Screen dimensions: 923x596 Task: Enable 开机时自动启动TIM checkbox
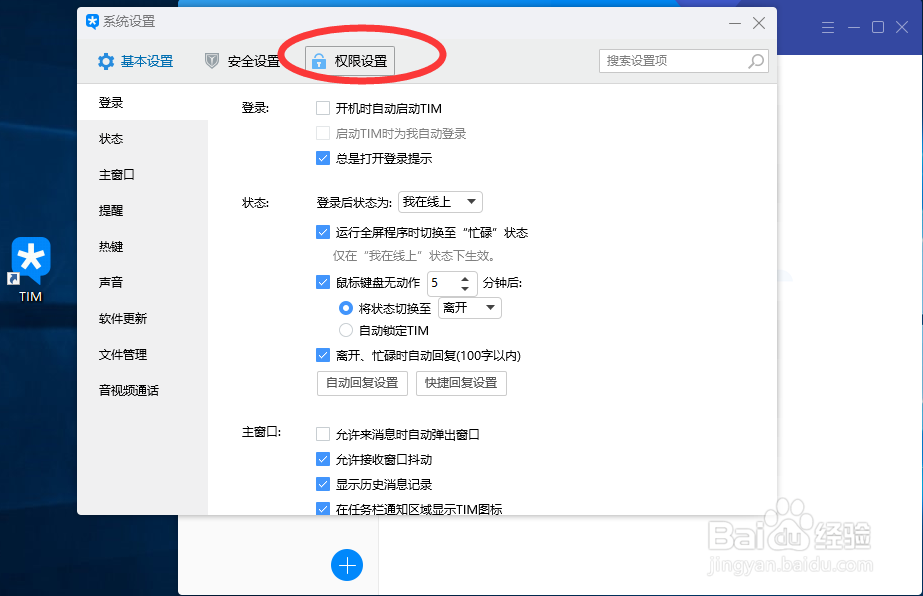pos(323,108)
